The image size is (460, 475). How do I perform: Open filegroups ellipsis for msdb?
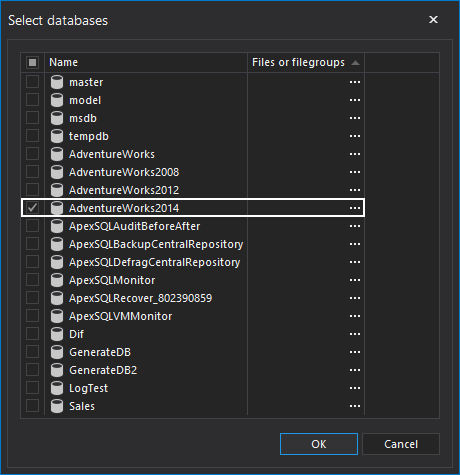coord(355,118)
